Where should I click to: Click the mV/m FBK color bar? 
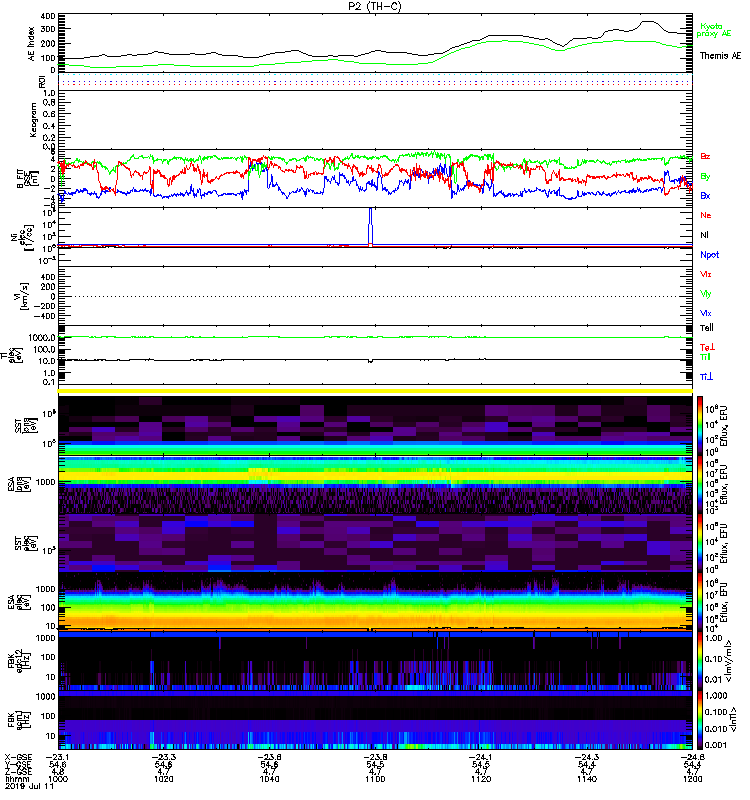pos(700,661)
